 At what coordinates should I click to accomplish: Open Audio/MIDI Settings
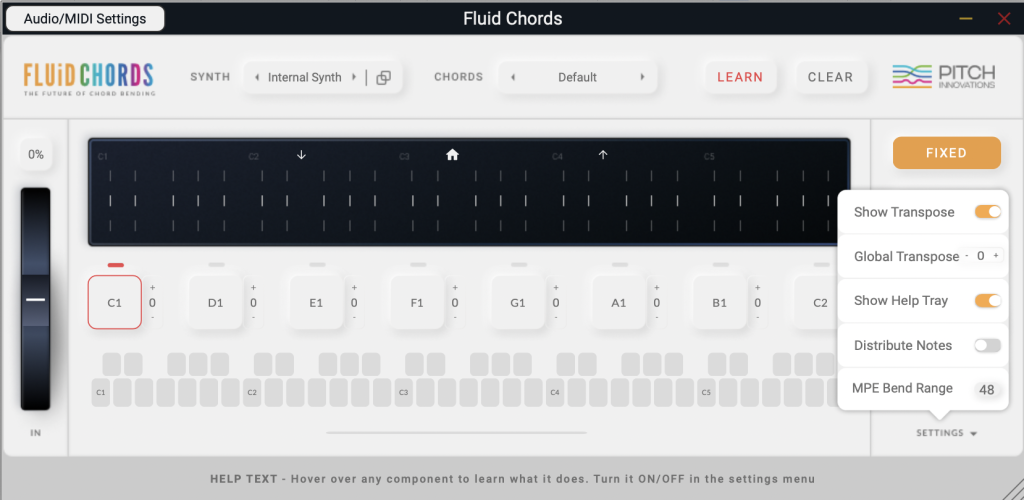click(85, 18)
